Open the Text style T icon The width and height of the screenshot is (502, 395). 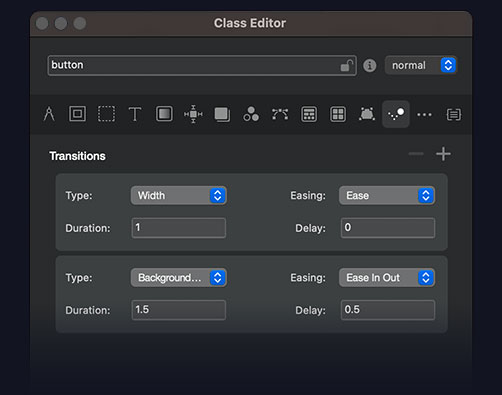pos(135,114)
